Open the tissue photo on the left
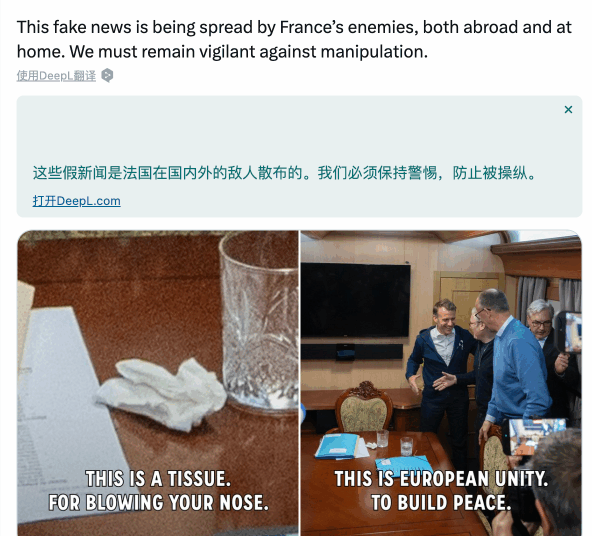This screenshot has height=536, width=592. pyautogui.click(x=158, y=383)
